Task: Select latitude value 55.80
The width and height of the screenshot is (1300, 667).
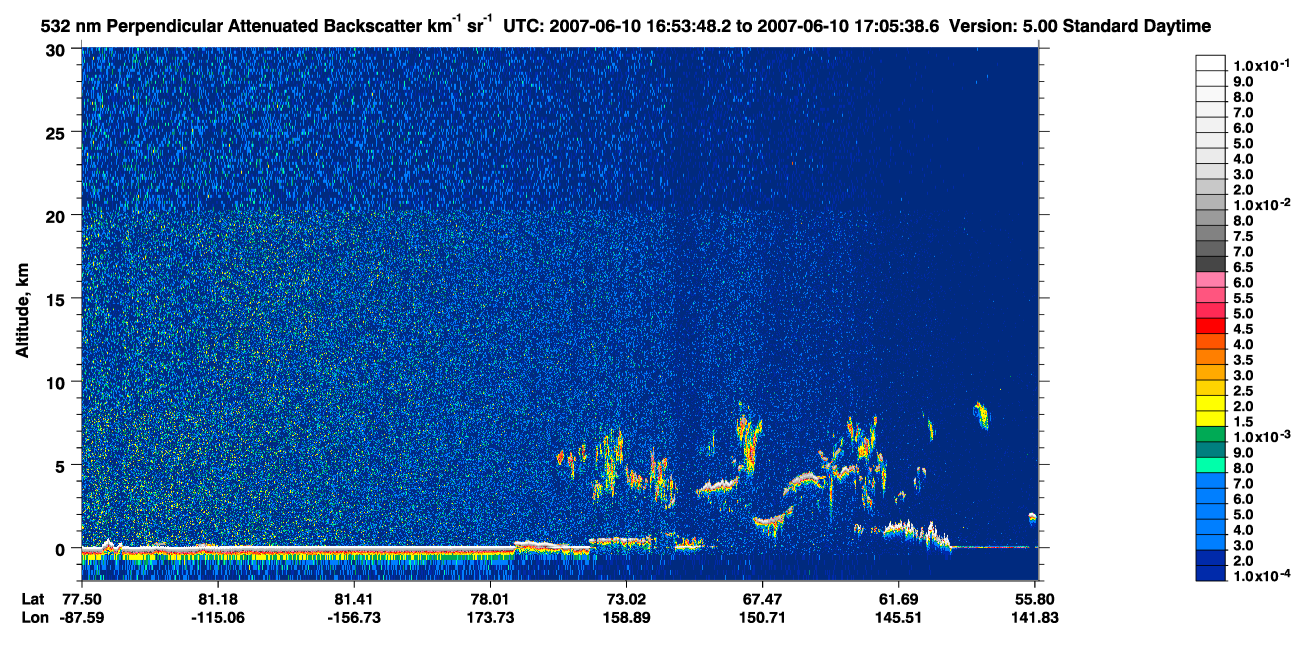Action: click(x=1034, y=598)
